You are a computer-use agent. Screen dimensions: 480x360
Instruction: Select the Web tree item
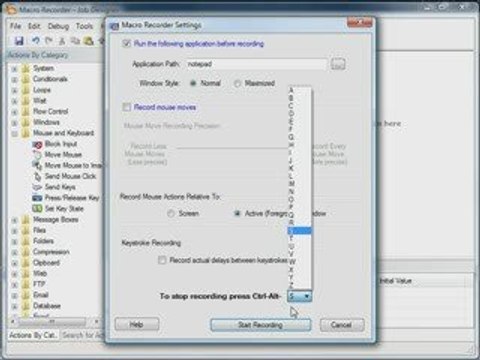[40, 273]
